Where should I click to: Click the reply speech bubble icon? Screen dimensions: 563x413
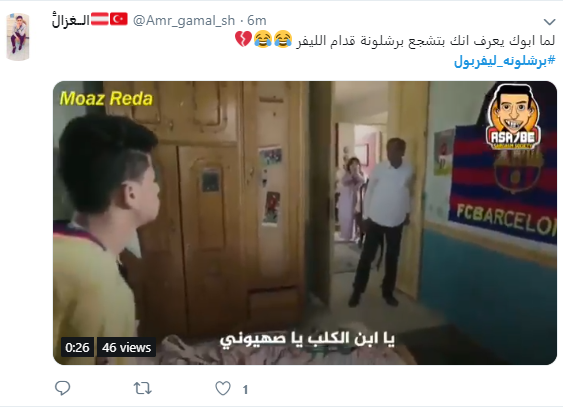pyautogui.click(x=62, y=388)
